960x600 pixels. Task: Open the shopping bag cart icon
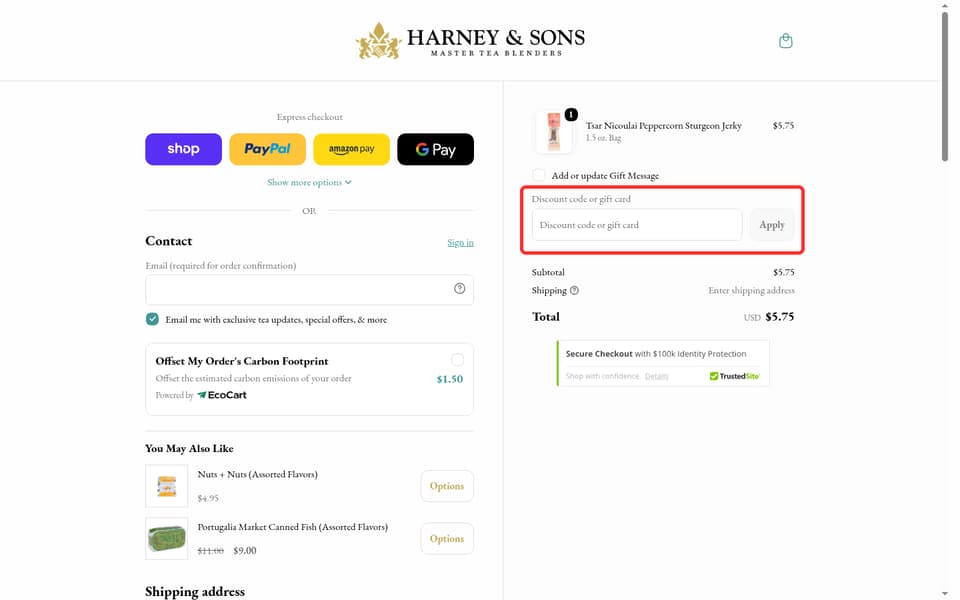[x=786, y=41]
